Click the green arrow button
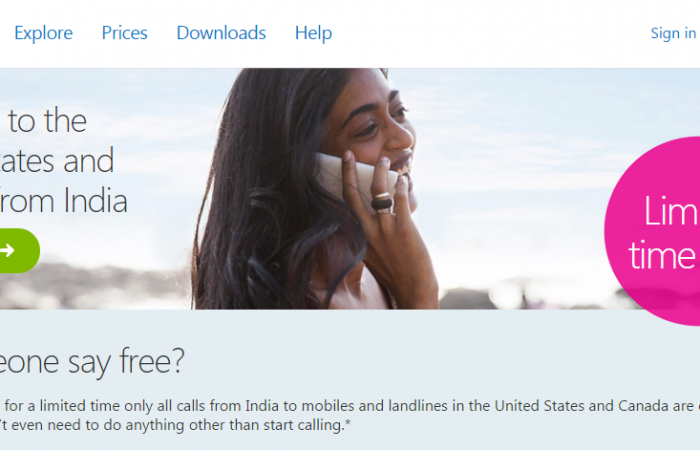 point(18,250)
